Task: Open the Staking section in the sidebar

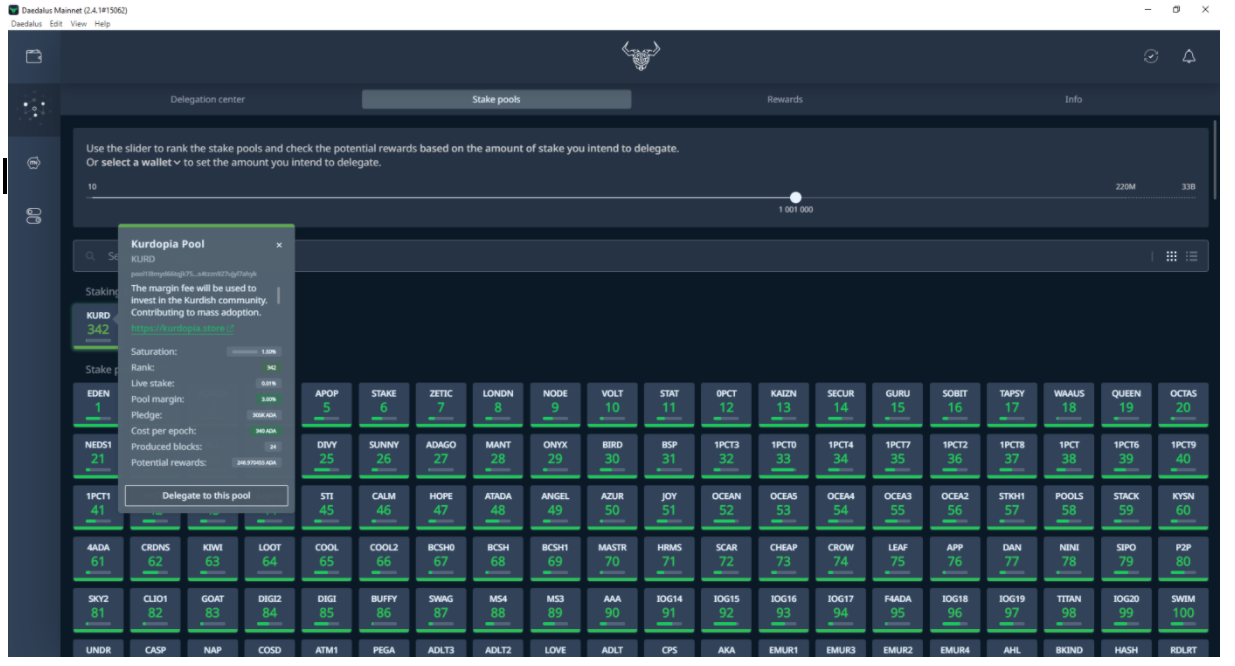Action: coord(33,109)
